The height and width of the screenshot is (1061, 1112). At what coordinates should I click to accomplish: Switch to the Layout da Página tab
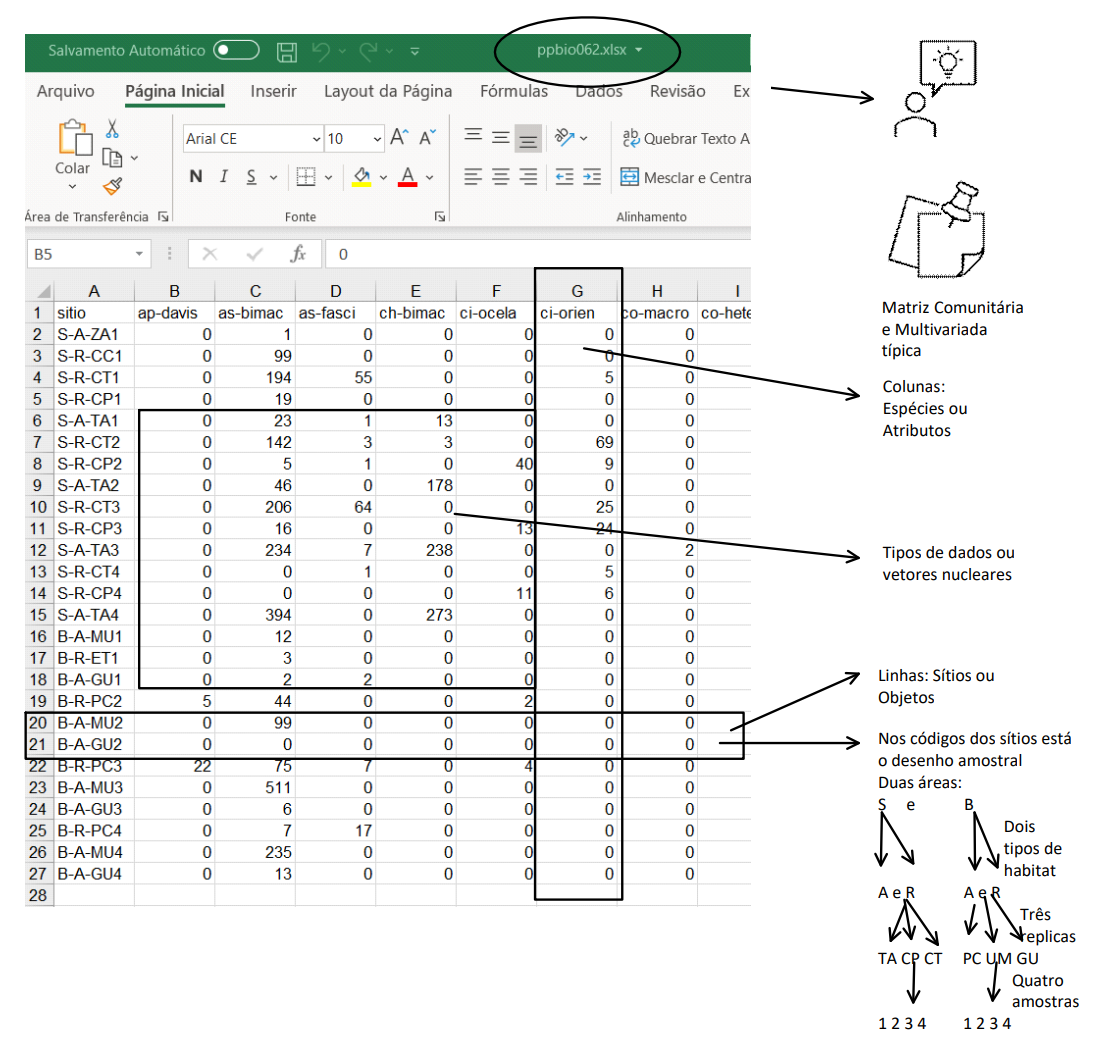tap(387, 91)
